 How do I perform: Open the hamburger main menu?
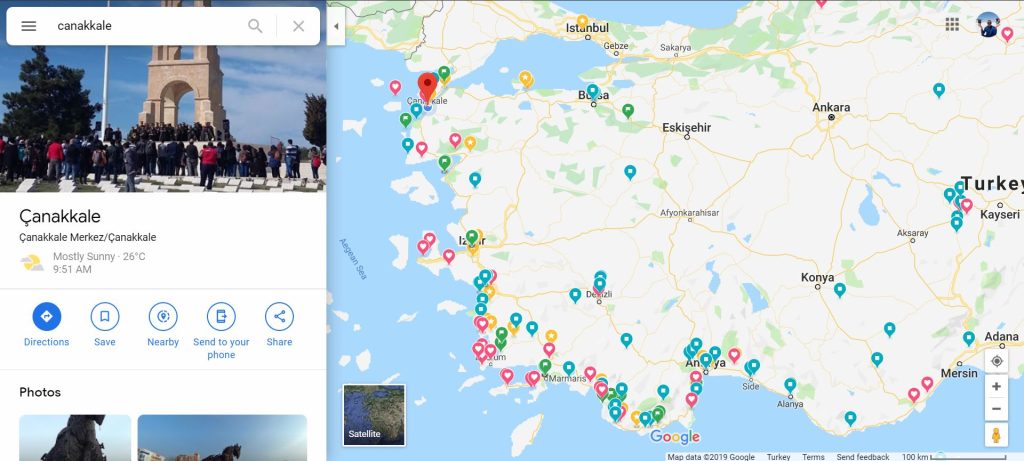(x=29, y=26)
